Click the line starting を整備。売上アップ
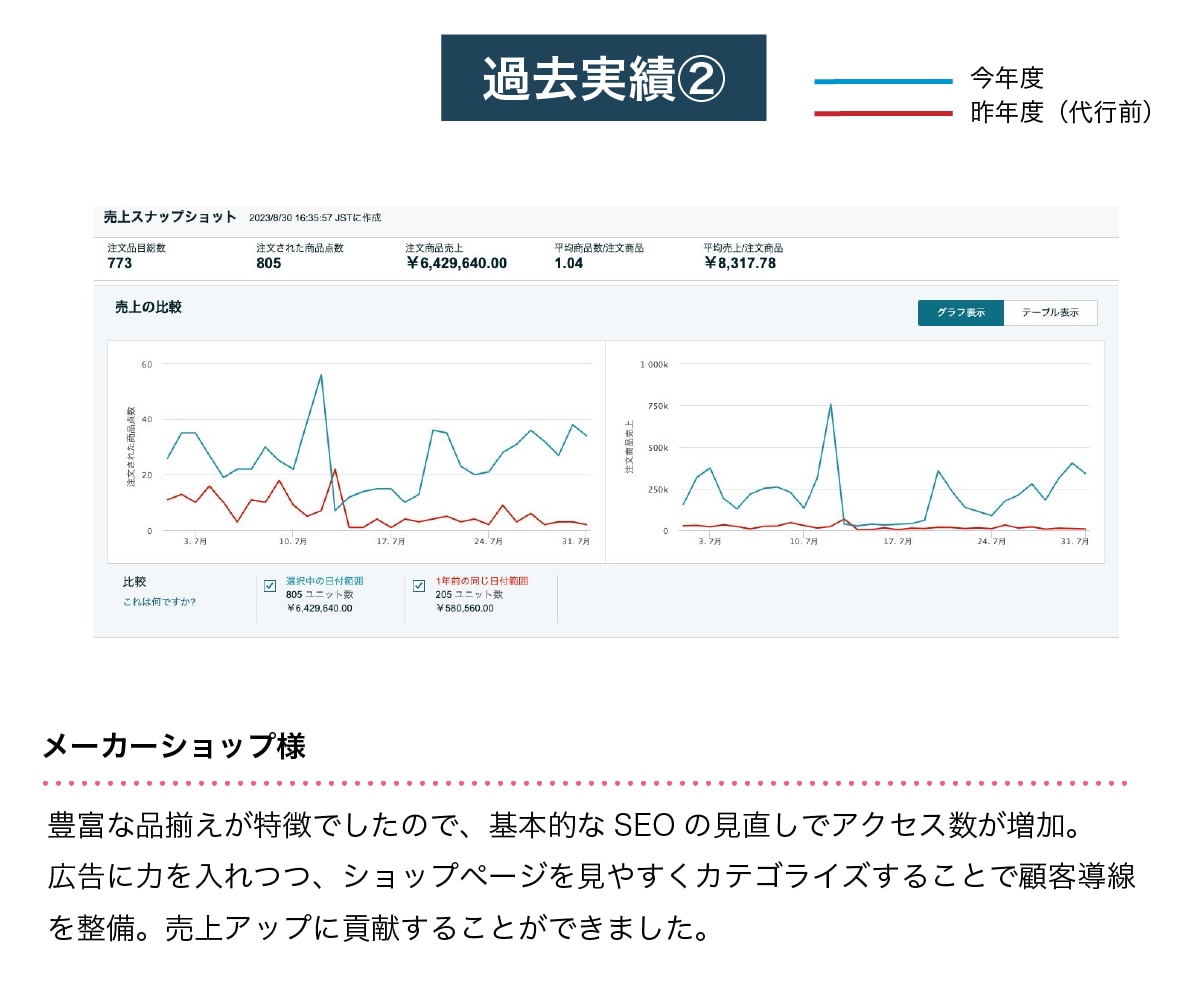This screenshot has height=1000, width=1200. pyautogui.click(x=379, y=928)
